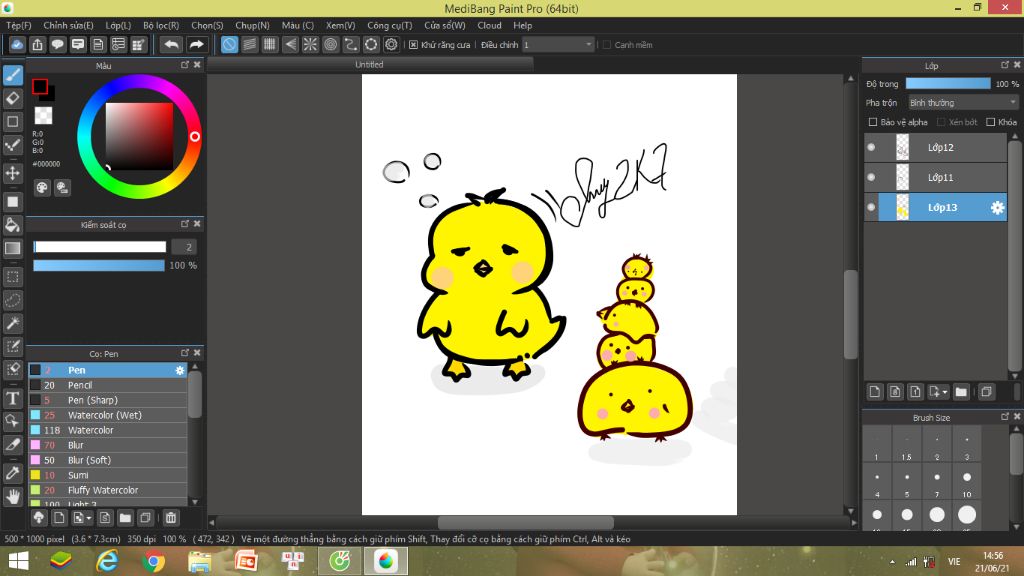The height and width of the screenshot is (576, 1024).
Task: Hide layer Lớp12
Action: (x=871, y=148)
